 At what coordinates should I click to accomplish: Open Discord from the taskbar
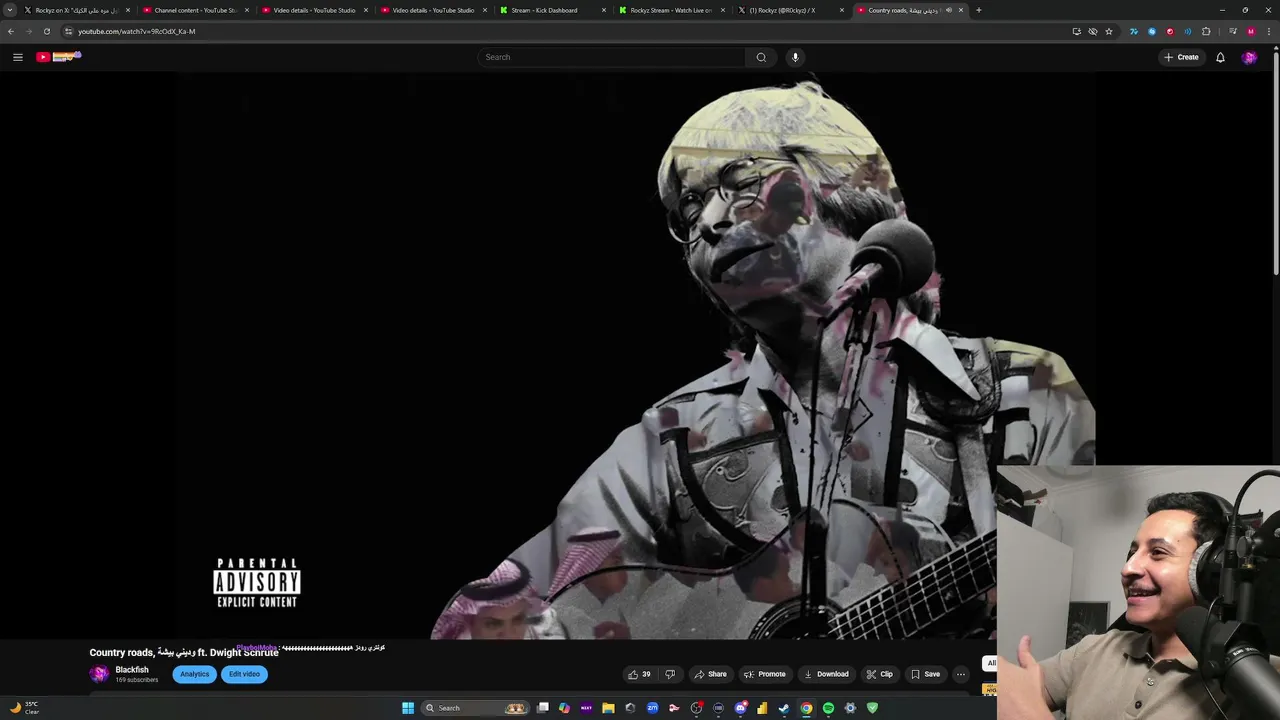[740, 708]
